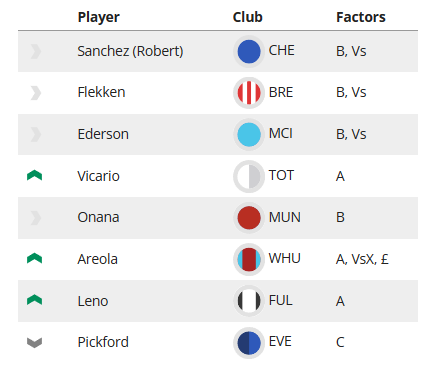Select the Areola factors cell A, VsX, £
Viewport: 428px width, 368px height.
[x=362, y=259]
